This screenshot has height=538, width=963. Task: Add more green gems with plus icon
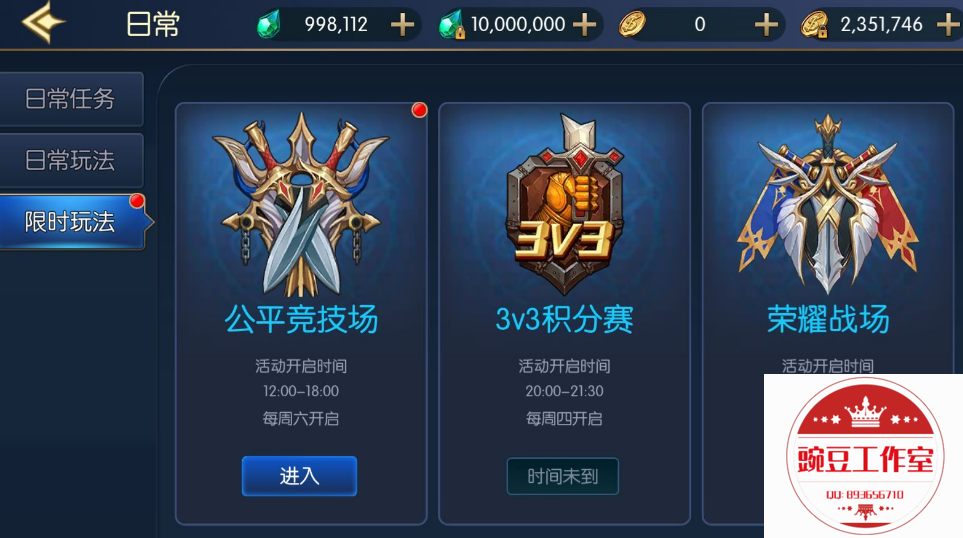click(402, 25)
